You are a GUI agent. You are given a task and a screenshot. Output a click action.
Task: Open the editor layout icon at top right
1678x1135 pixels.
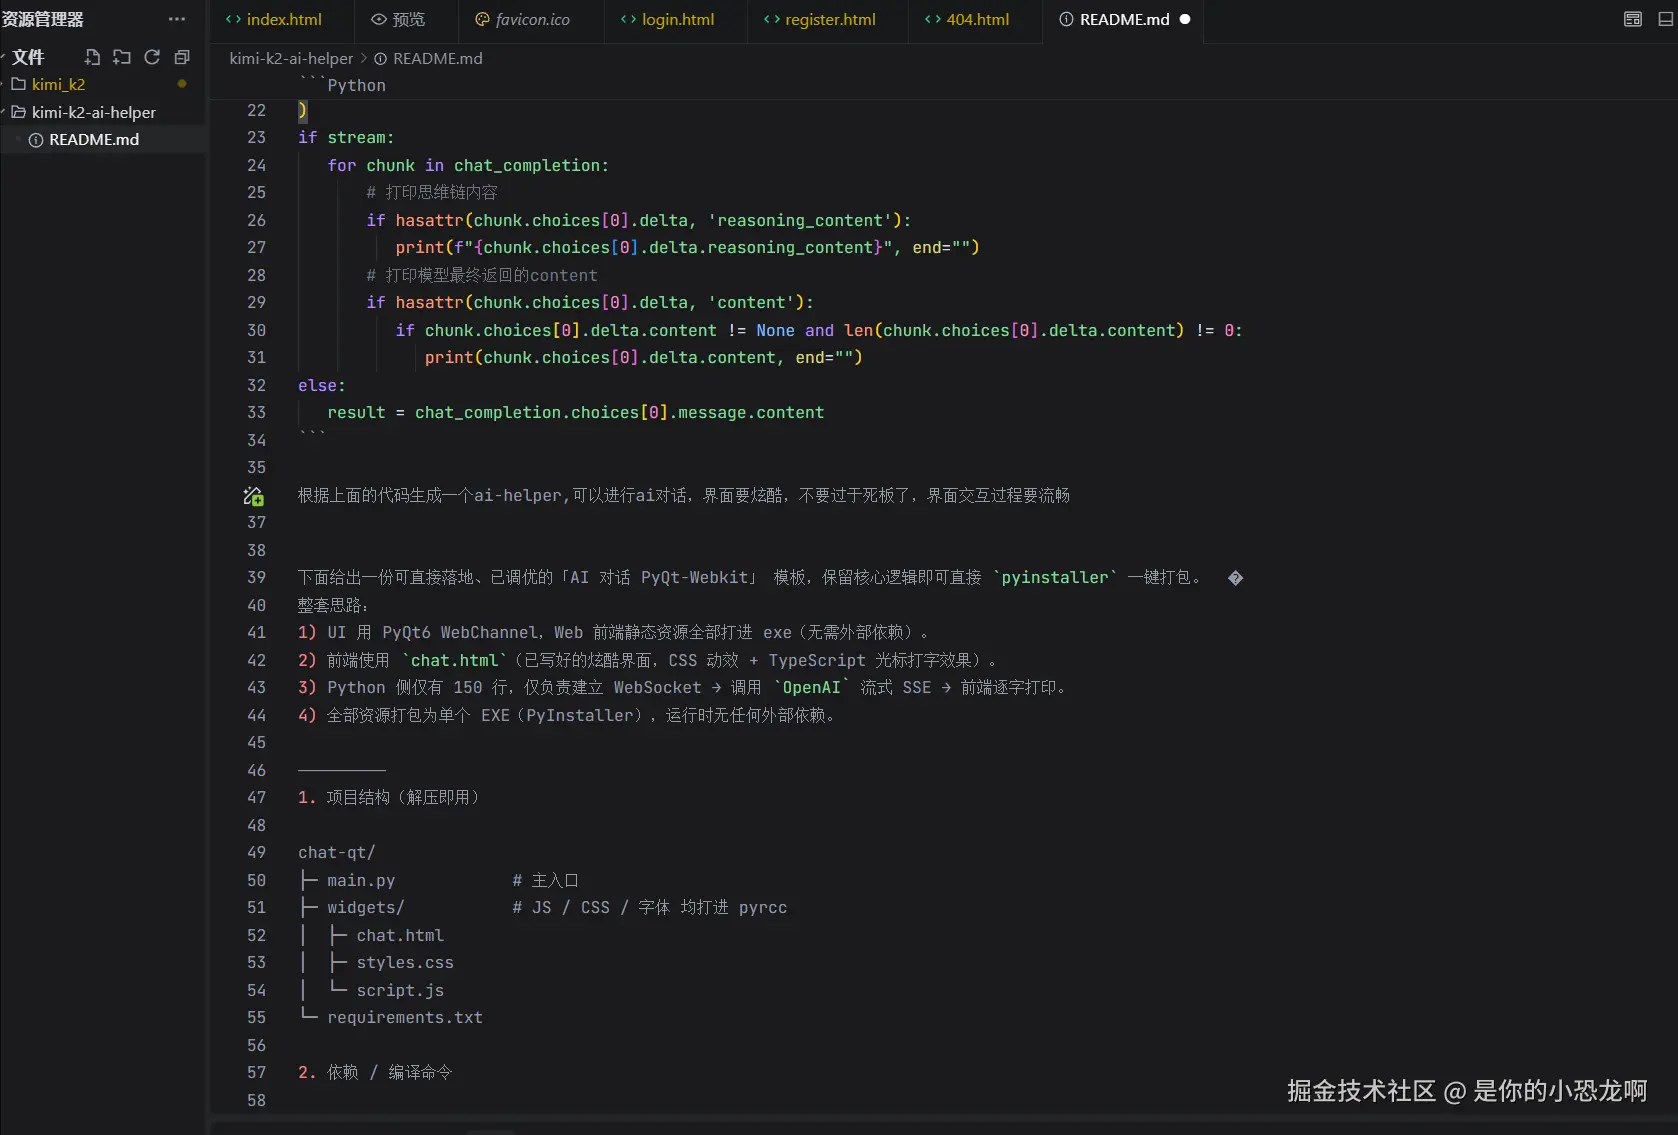[x=1633, y=19]
